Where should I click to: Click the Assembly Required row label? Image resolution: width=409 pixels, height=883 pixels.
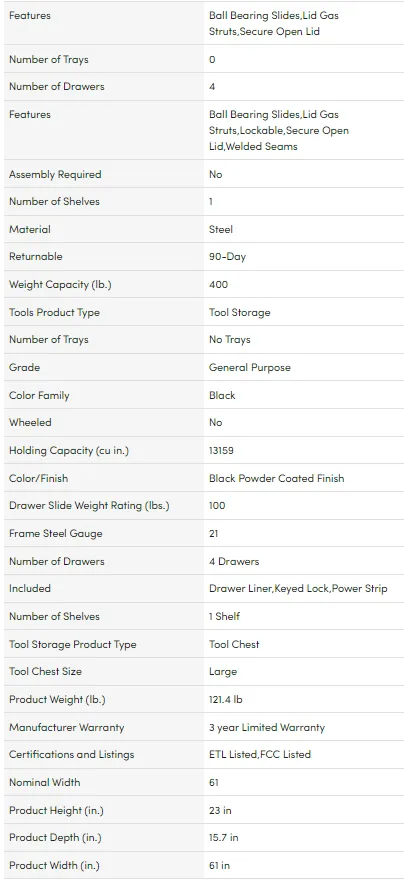(x=55, y=175)
